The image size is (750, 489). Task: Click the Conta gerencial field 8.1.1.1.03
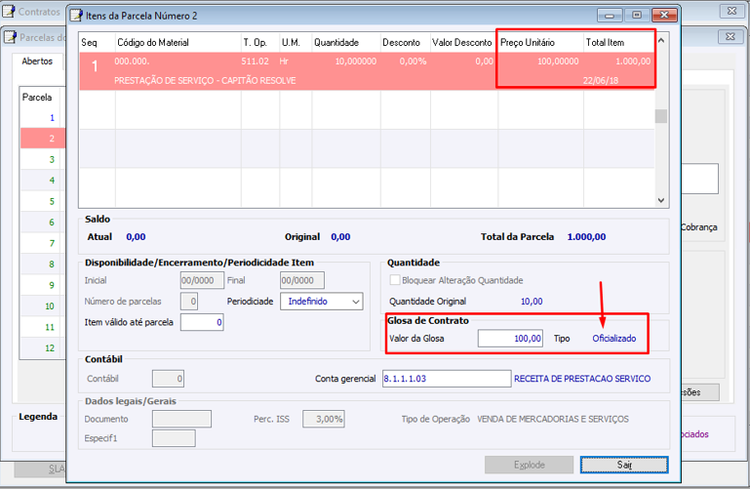pos(446,378)
